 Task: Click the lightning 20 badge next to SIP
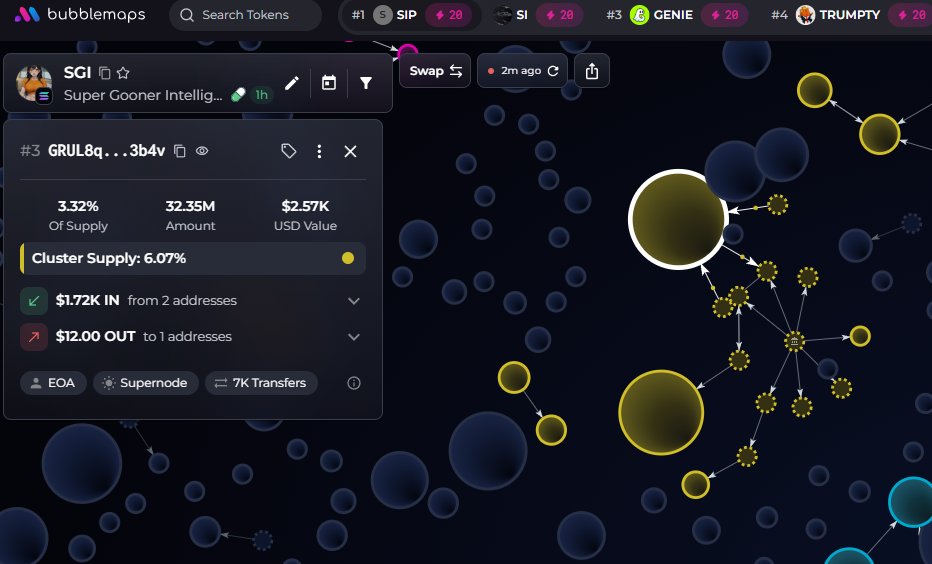click(449, 15)
